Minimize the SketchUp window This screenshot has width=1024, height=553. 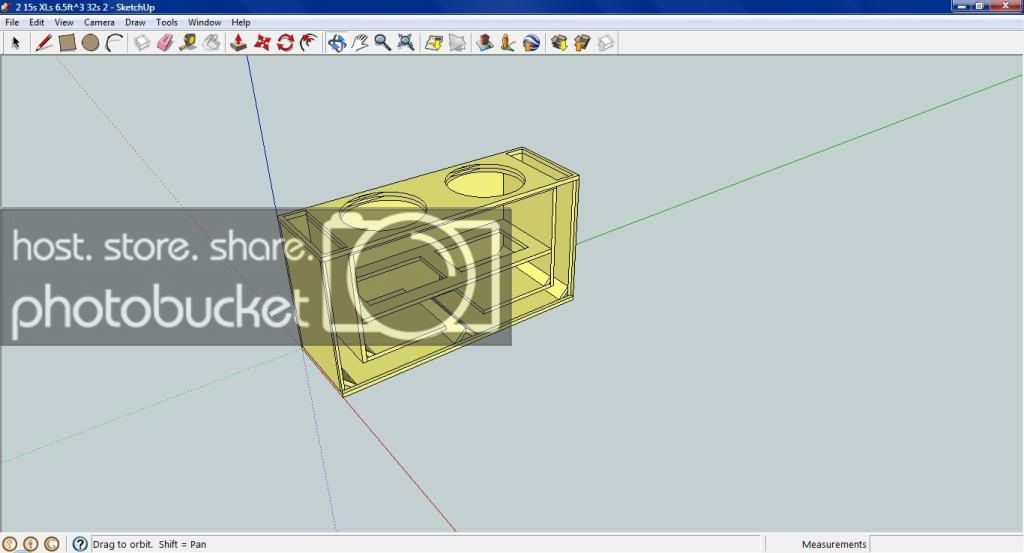tap(961, 6)
